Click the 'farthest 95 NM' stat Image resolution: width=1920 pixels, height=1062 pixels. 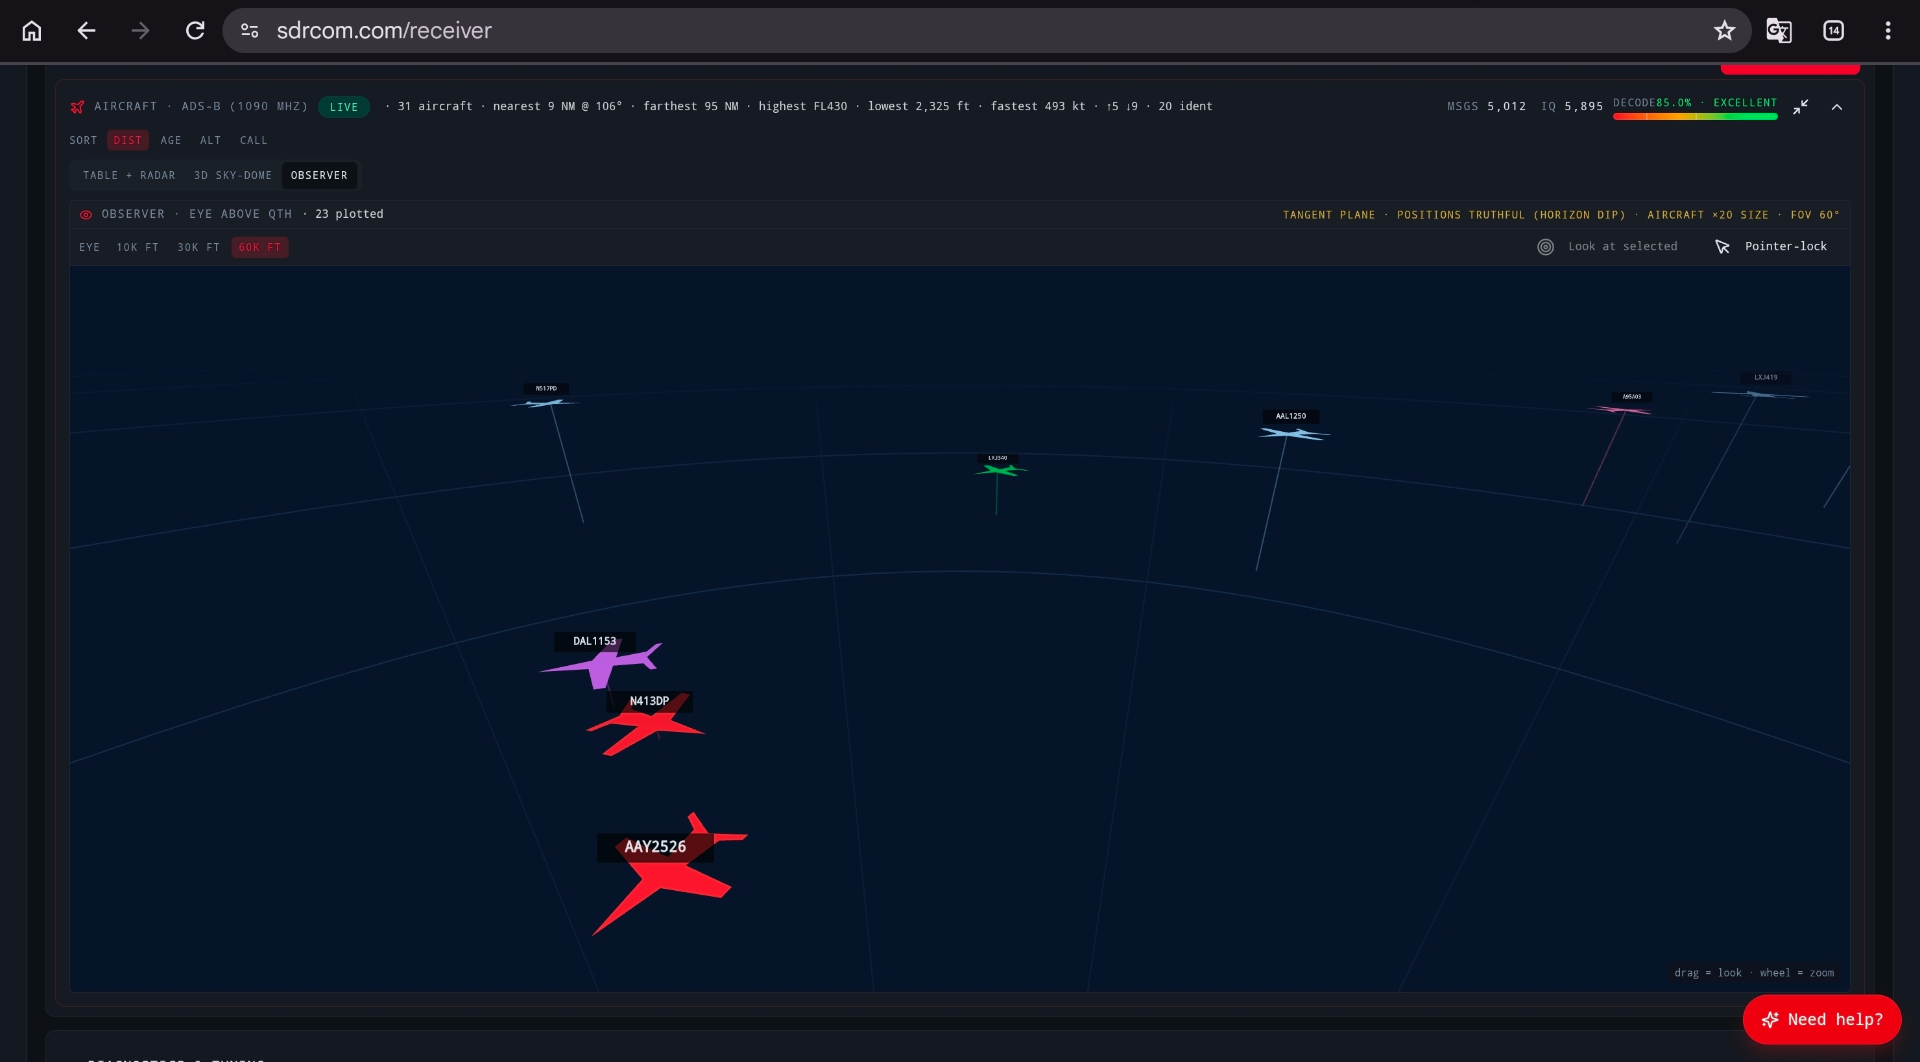pos(691,106)
